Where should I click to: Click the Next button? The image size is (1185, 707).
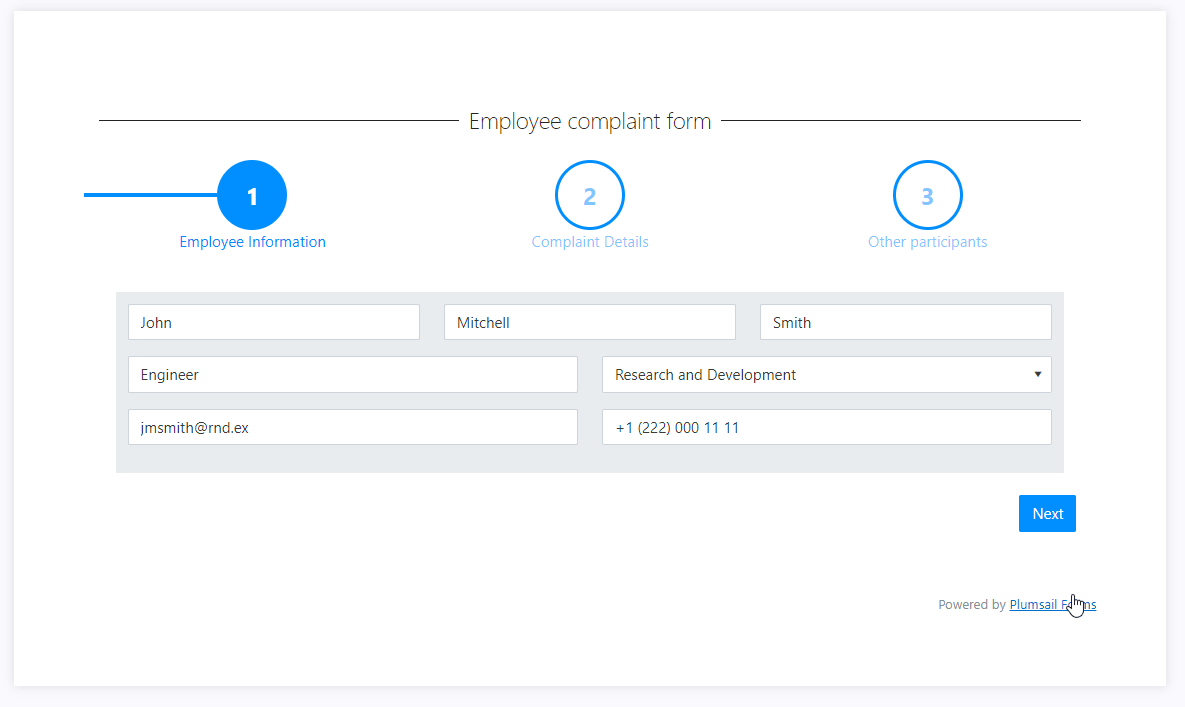point(1047,514)
